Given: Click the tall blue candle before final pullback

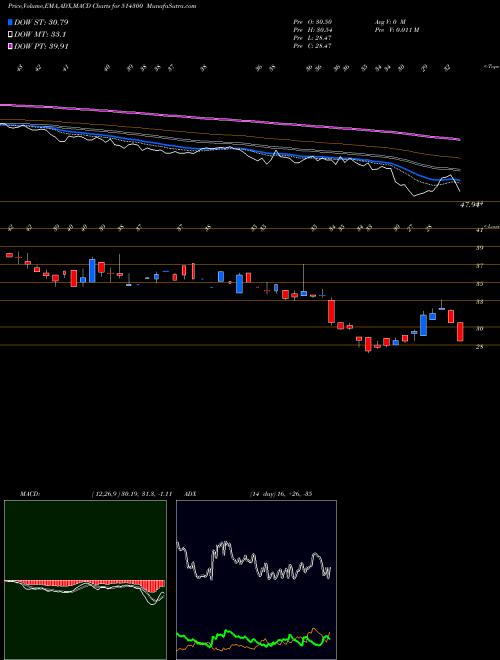Looking at the screenshot, I should (423, 325).
